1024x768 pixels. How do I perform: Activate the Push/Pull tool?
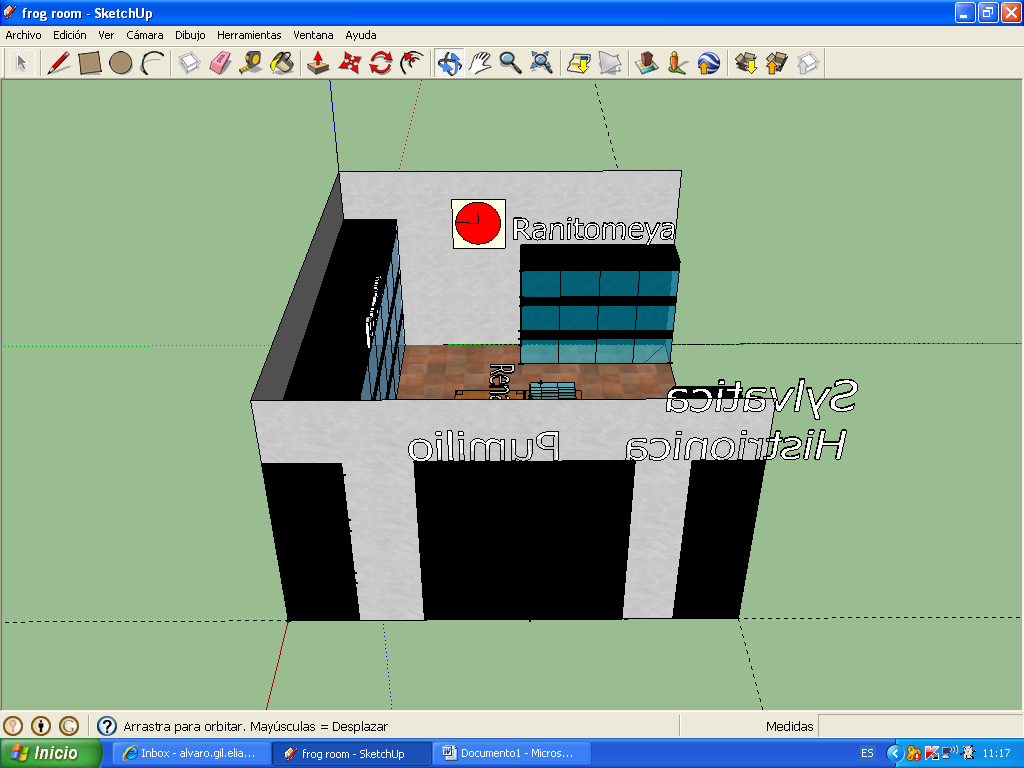click(x=318, y=63)
